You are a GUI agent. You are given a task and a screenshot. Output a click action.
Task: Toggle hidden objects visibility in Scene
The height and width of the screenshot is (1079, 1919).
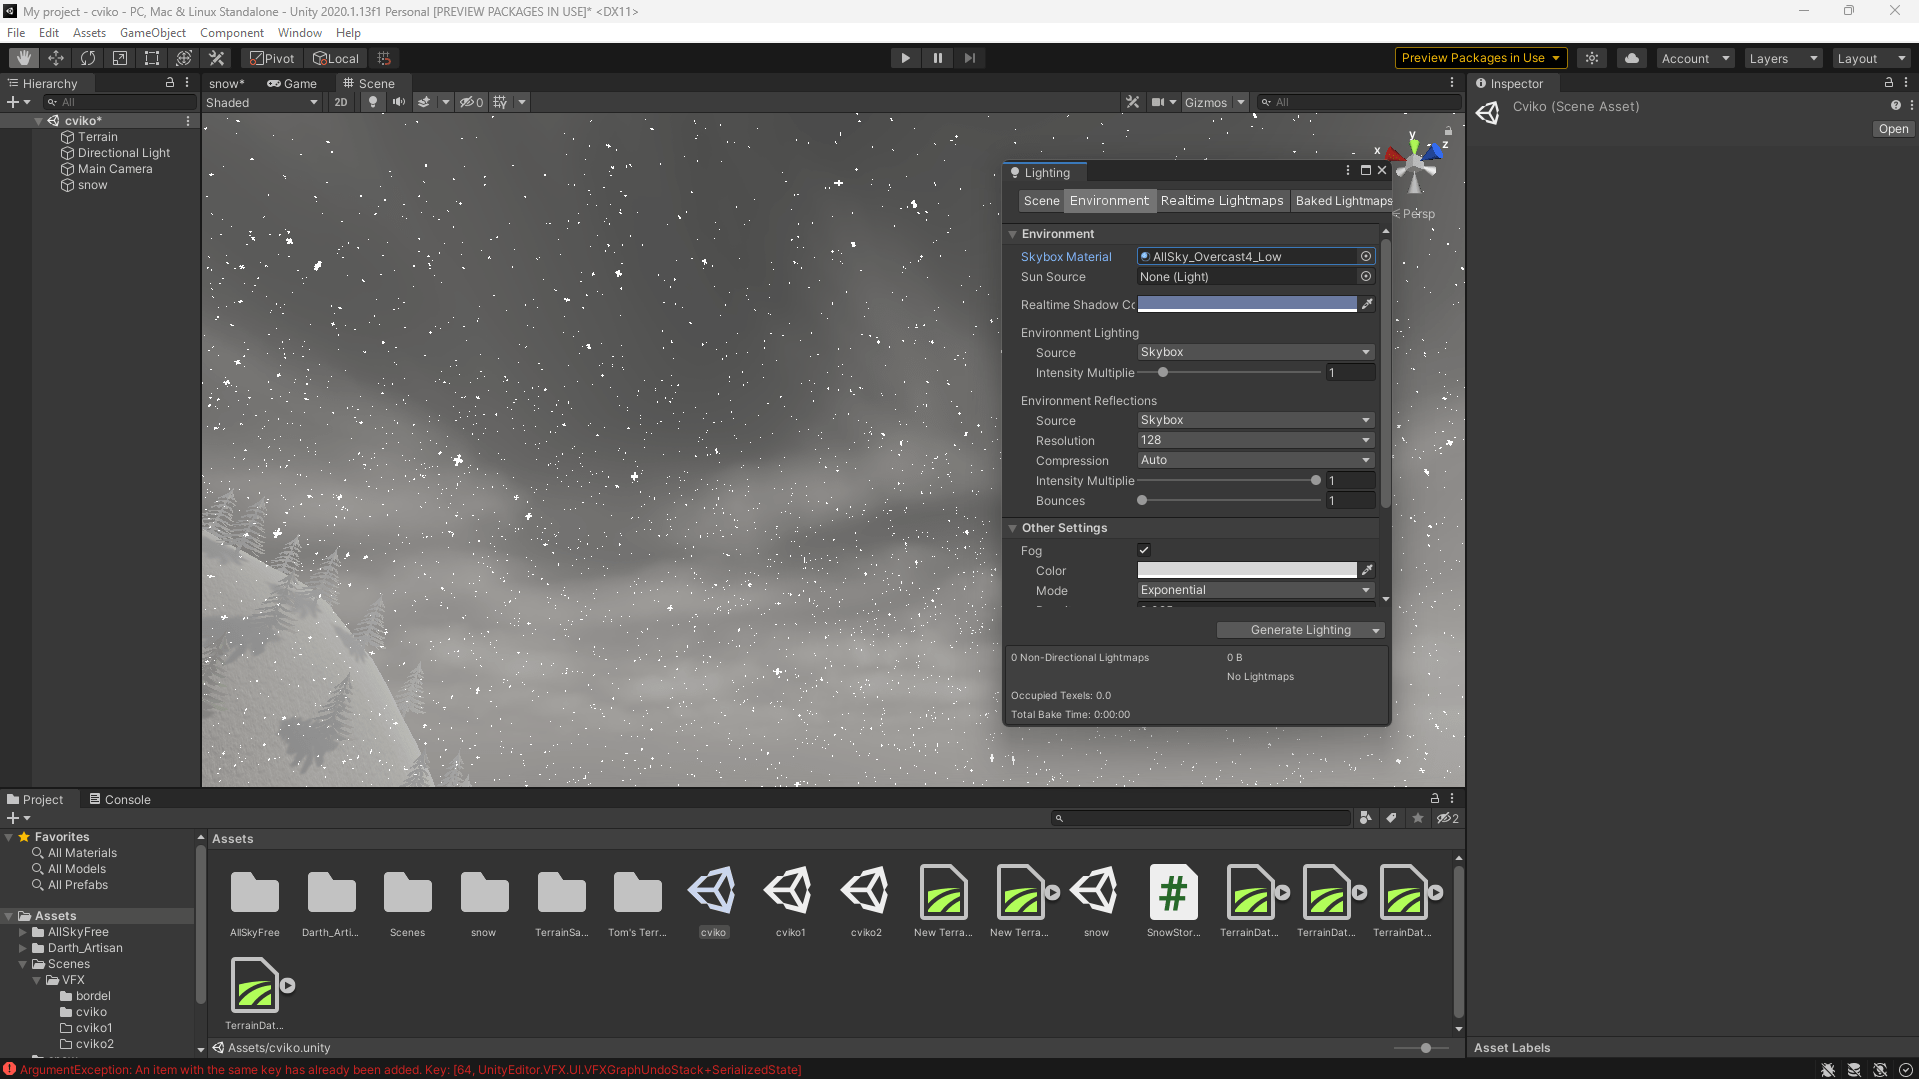point(471,102)
